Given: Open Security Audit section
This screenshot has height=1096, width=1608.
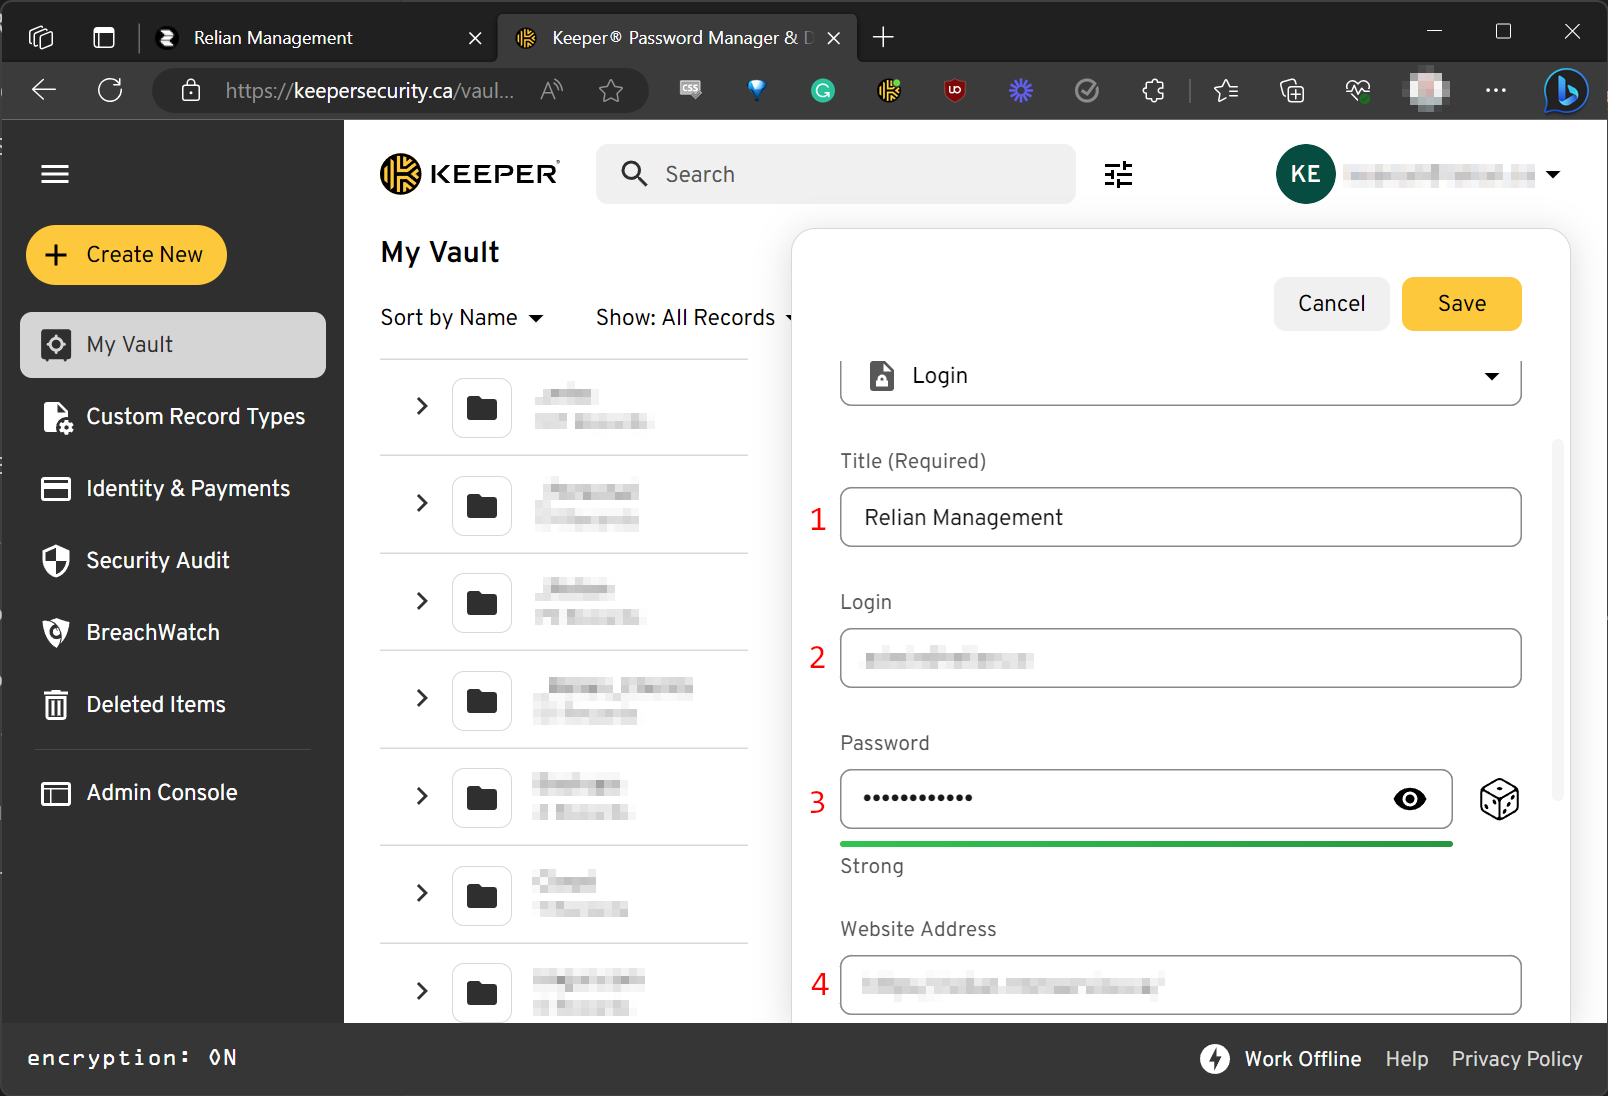Looking at the screenshot, I should point(135,561).
